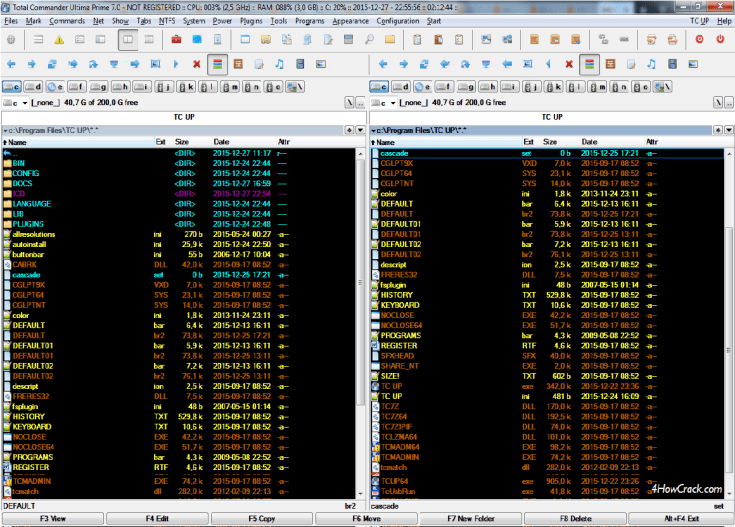The width and height of the screenshot is (735, 527).
Task: Refresh the left panel with reload icon
Action: (x=52, y=64)
